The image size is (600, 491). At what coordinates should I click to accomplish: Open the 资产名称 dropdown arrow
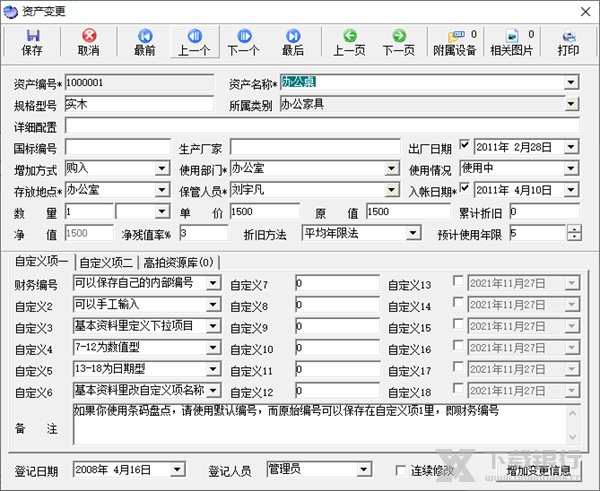[x=571, y=82]
